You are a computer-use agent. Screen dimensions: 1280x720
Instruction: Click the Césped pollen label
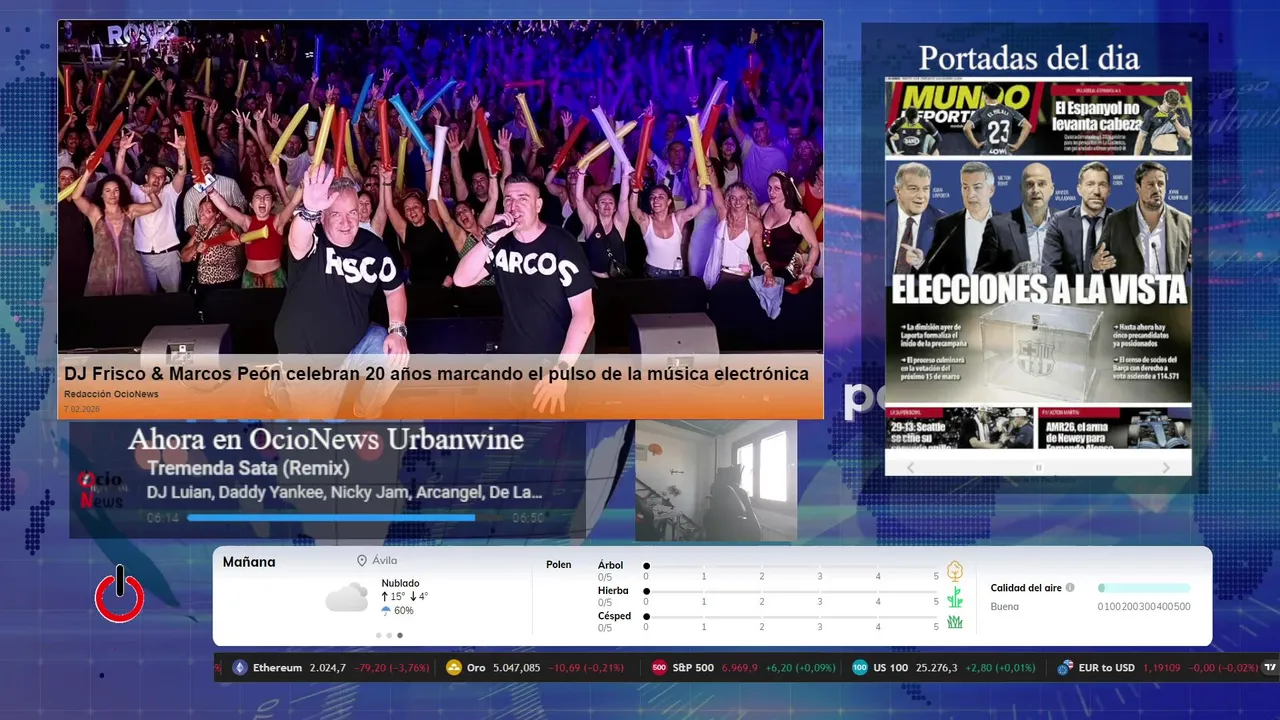click(614, 616)
